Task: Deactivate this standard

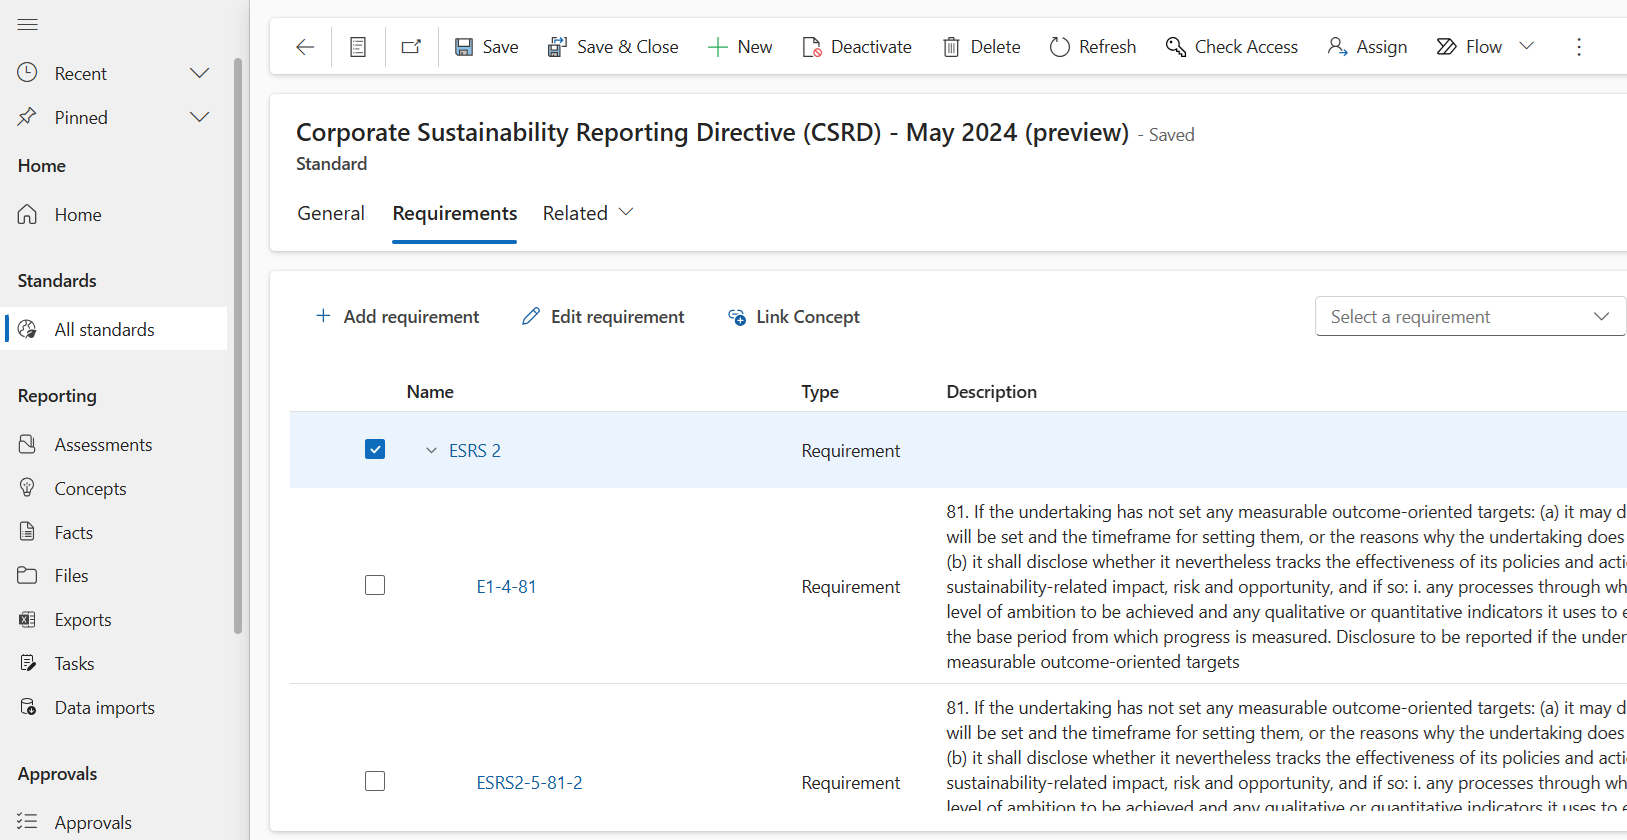Action: 857,47
